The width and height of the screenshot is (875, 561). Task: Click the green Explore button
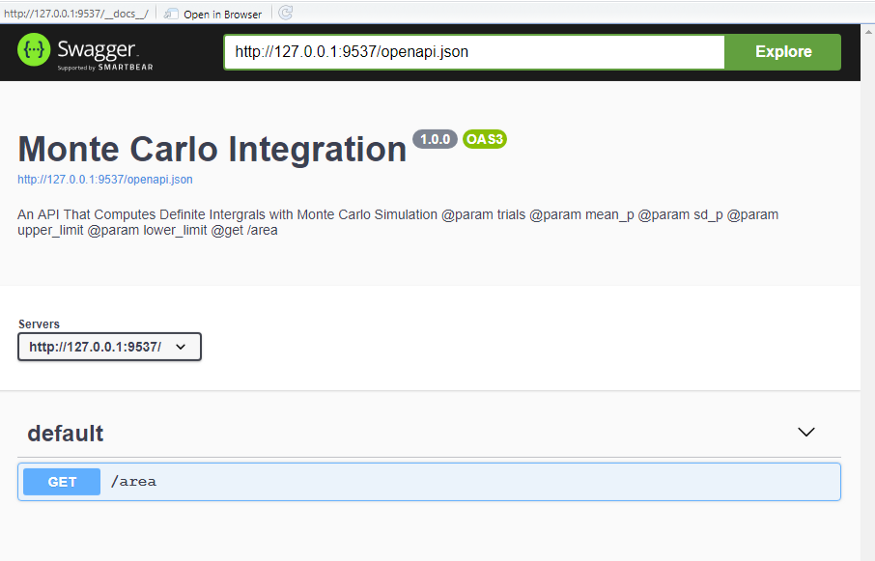click(783, 52)
